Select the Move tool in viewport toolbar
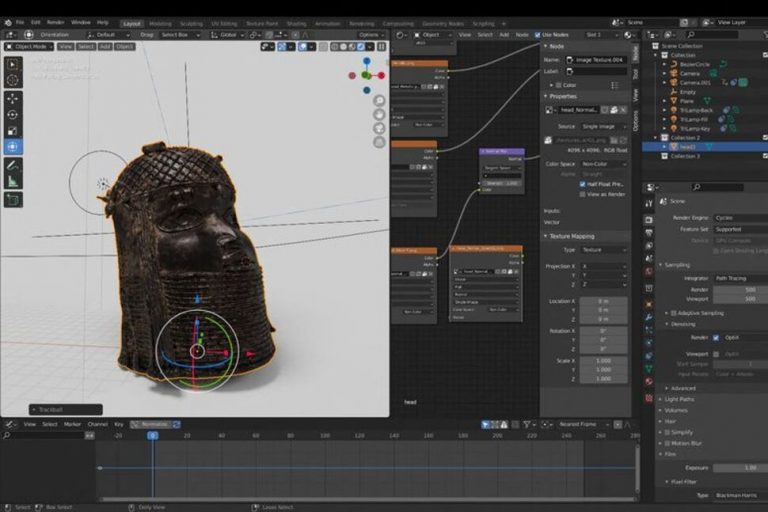Screen dimensions: 768x512 coord(13,98)
